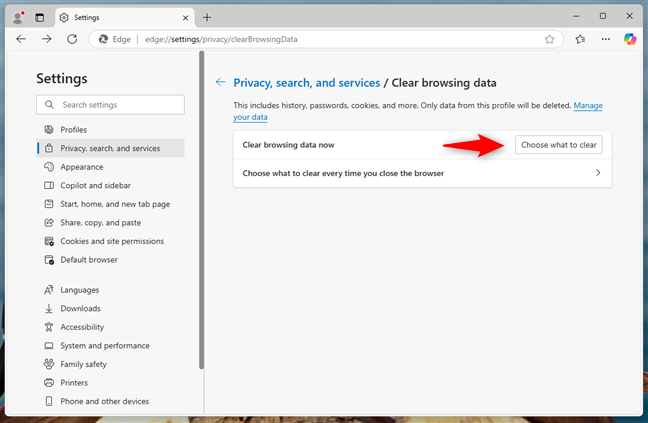This screenshot has height=423, width=648.
Task: Select Privacy, search, and services section
Action: coord(110,148)
